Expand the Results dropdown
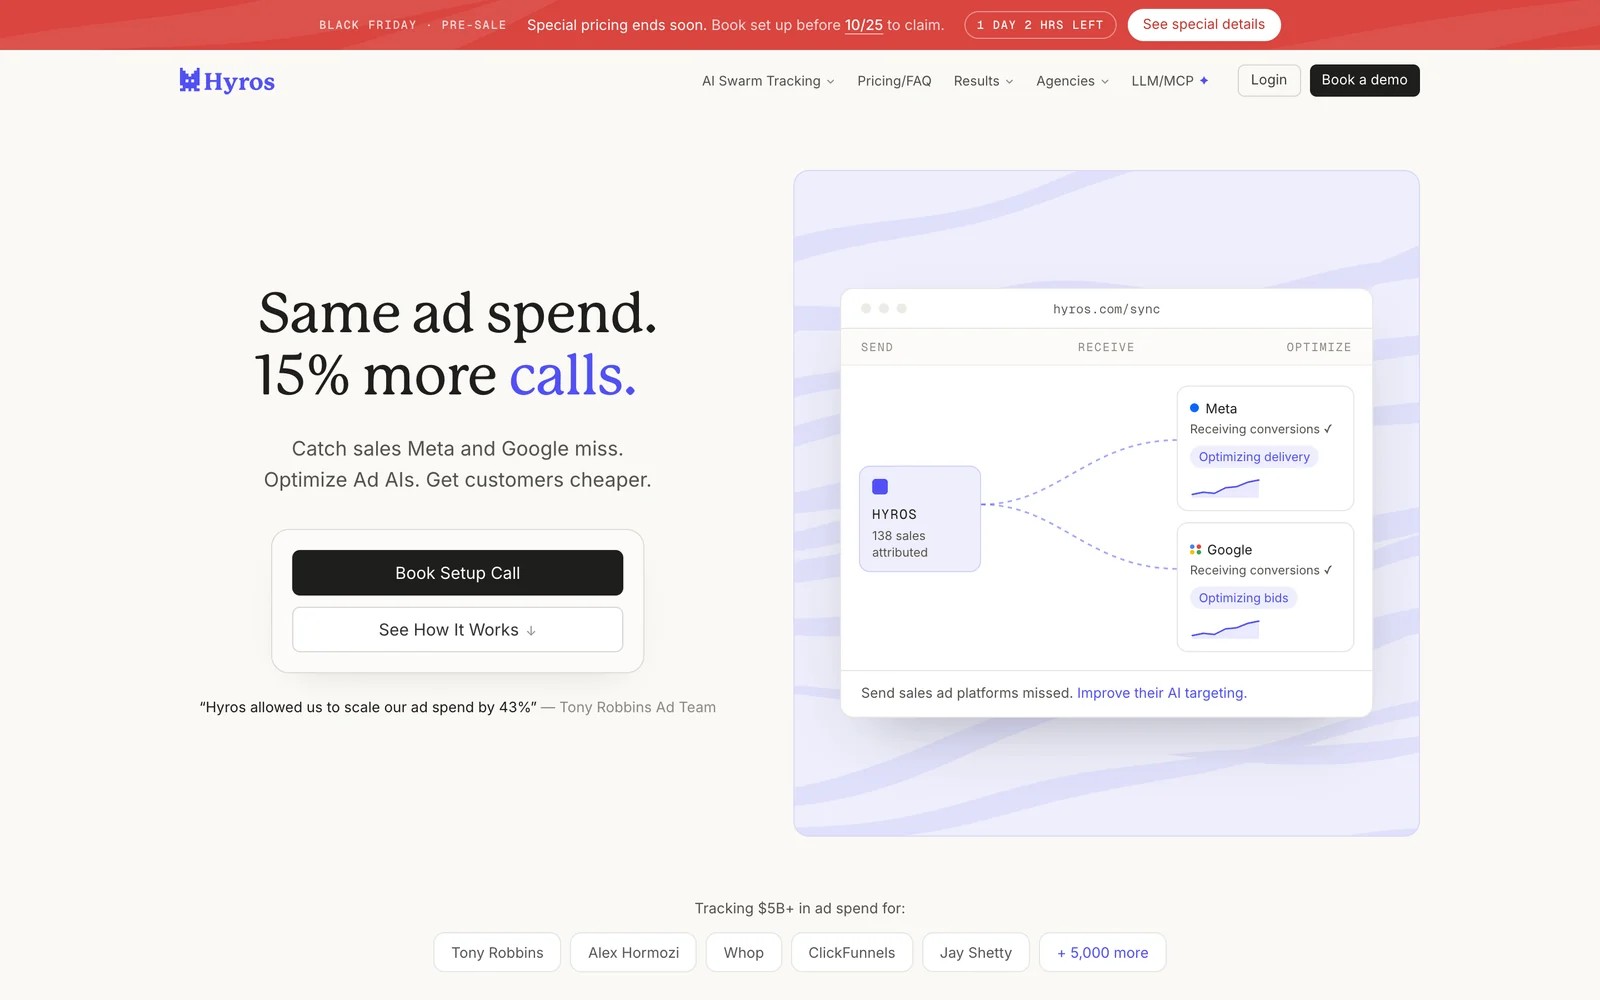Image resolution: width=1600 pixels, height=1000 pixels. click(x=983, y=81)
